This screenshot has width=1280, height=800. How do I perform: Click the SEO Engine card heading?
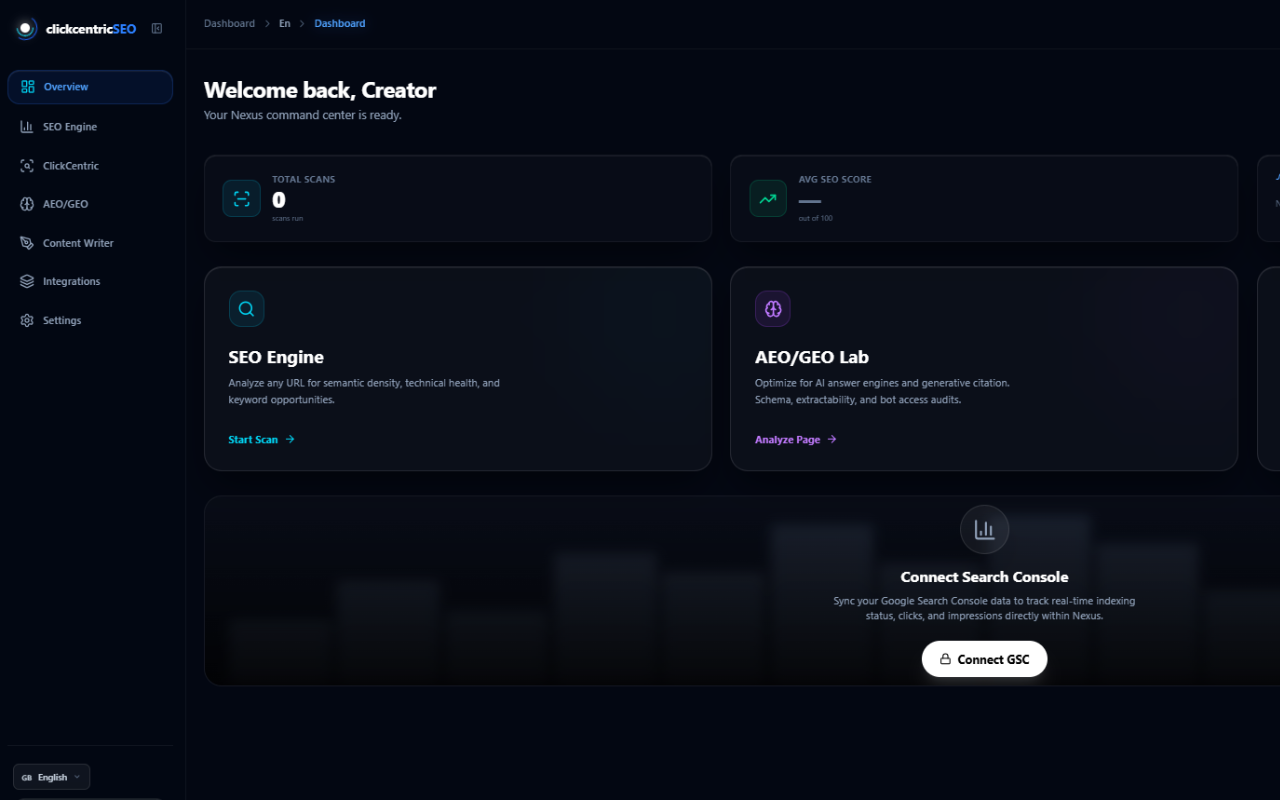pyautogui.click(x=276, y=357)
